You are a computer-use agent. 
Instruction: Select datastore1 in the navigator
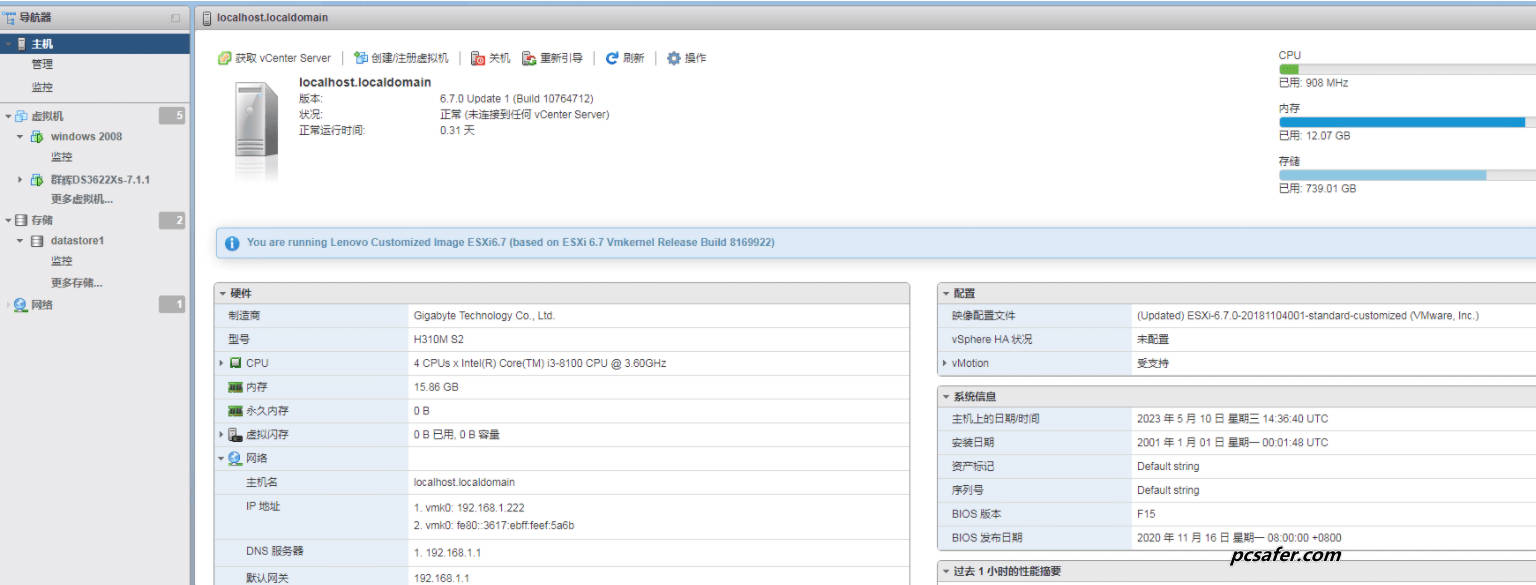coord(78,241)
